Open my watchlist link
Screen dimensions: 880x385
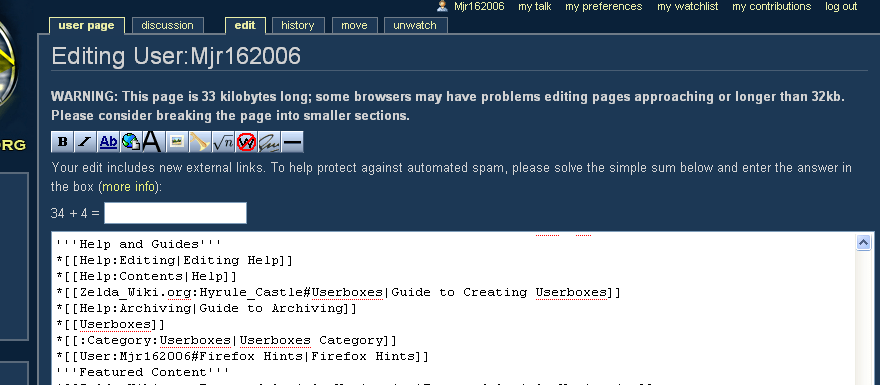pyautogui.click(x=687, y=7)
